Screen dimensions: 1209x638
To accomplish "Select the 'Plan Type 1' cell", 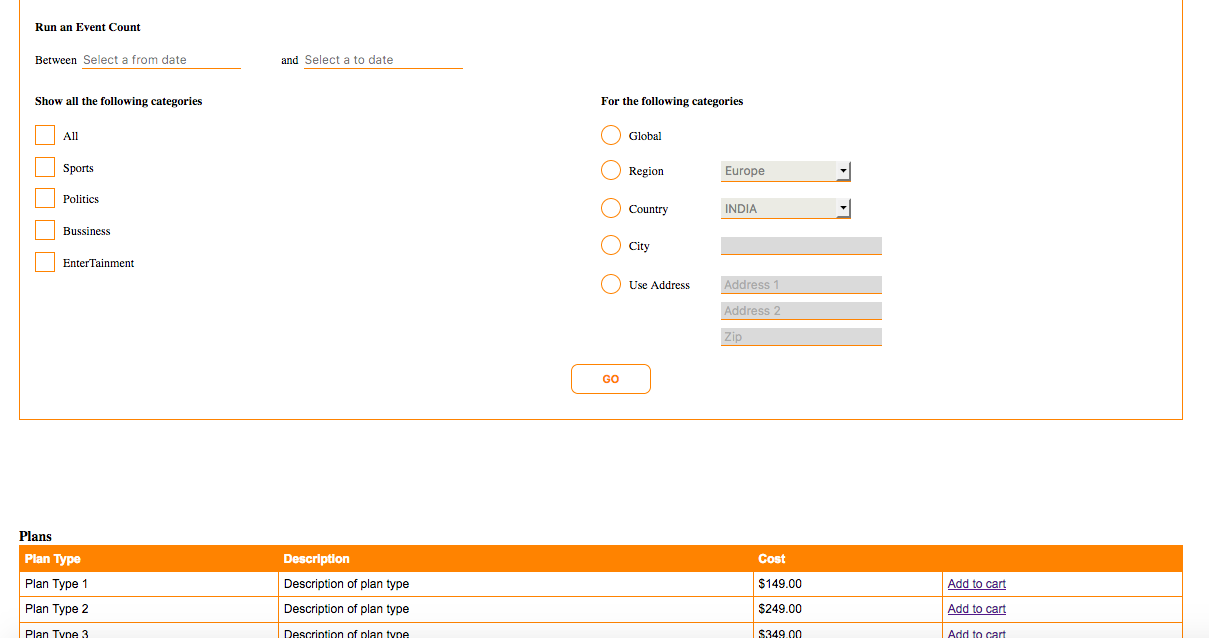I will (149, 584).
